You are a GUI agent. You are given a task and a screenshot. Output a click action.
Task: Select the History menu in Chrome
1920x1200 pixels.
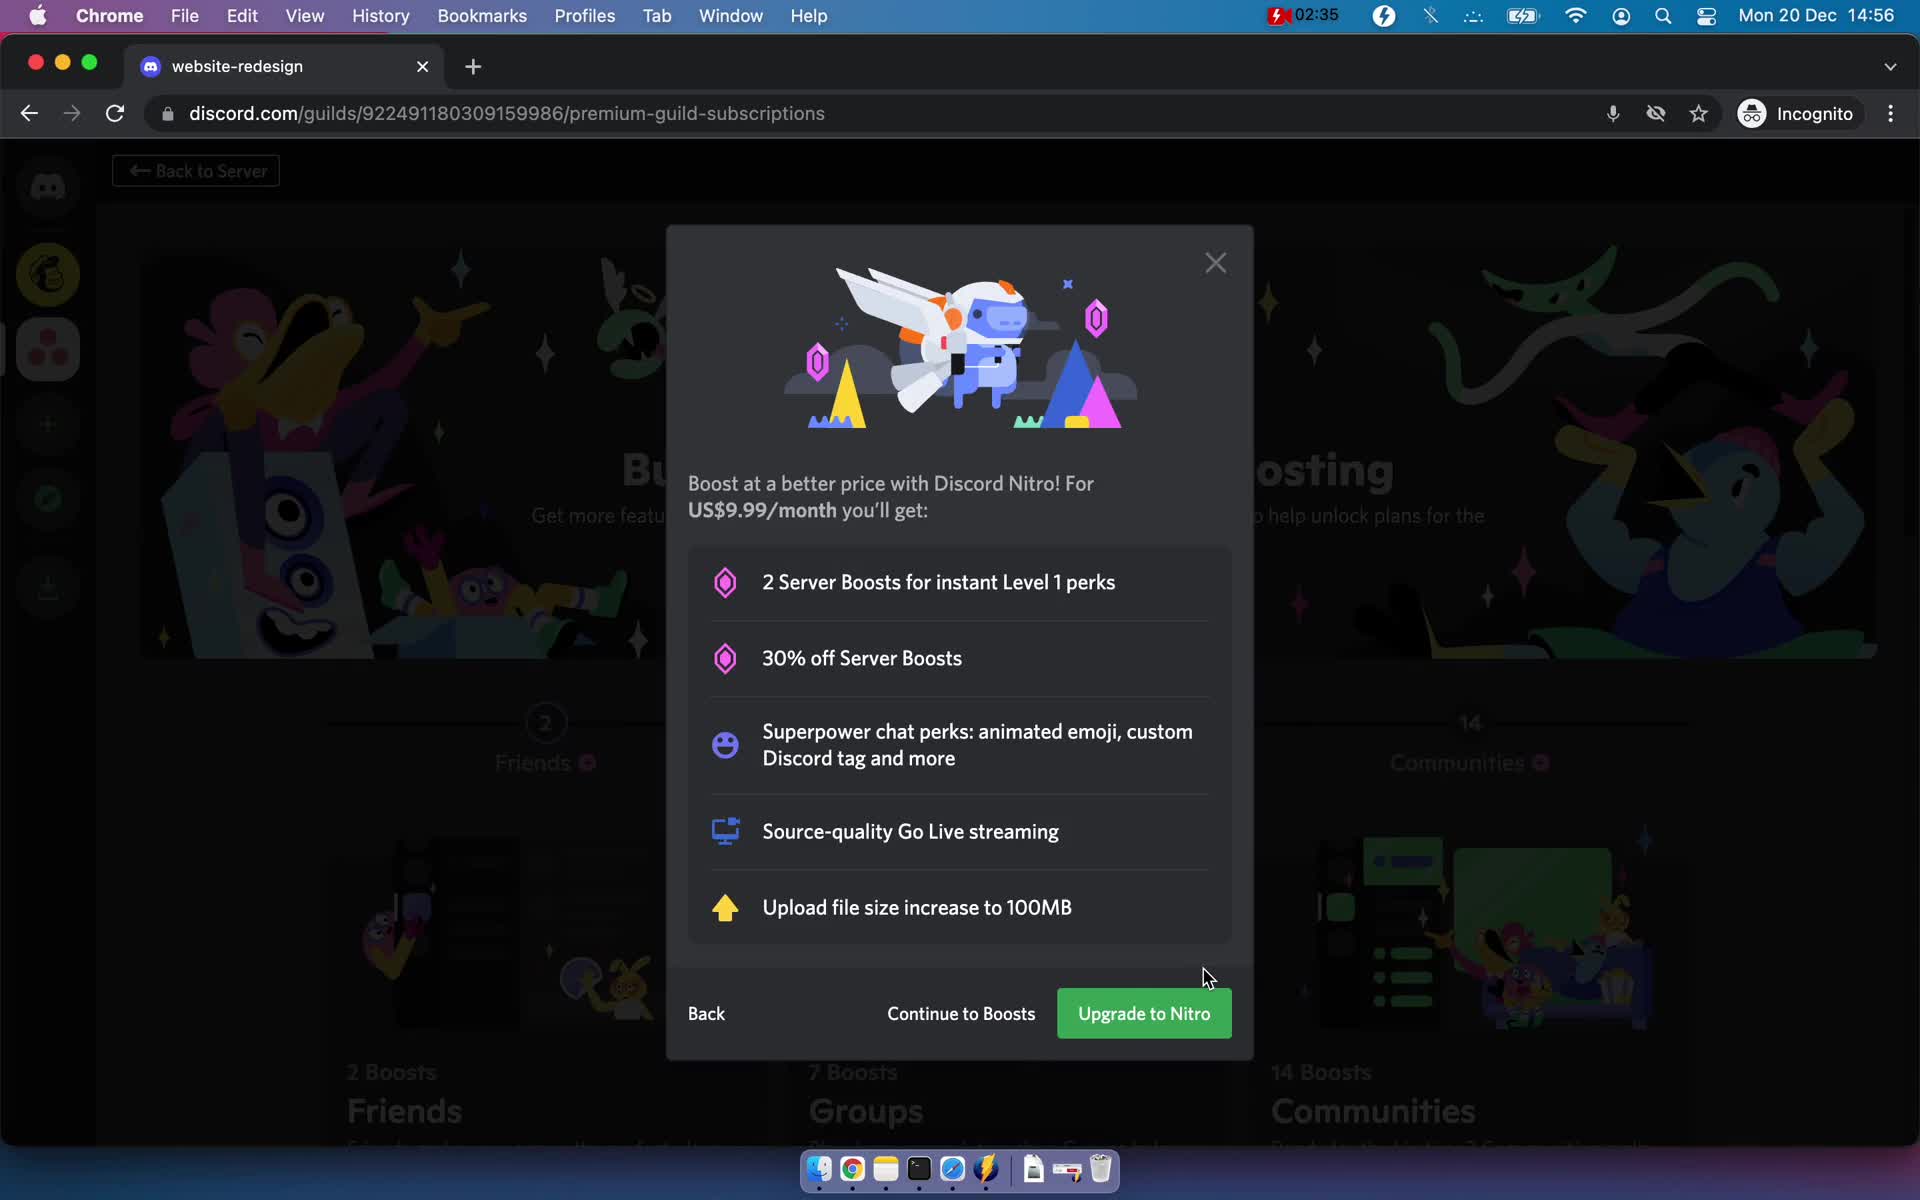click(379, 15)
